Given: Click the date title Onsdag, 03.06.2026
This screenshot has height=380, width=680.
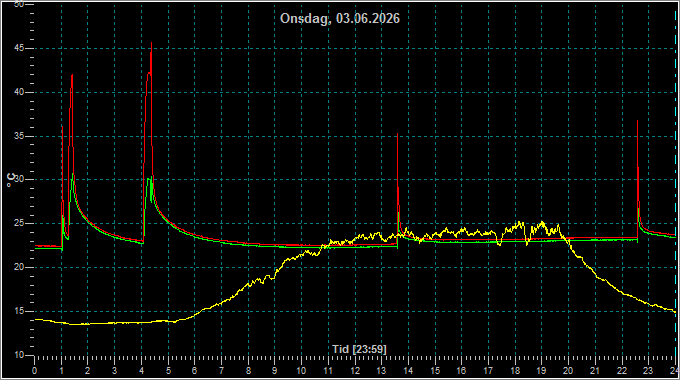Looking at the screenshot, I should (340, 19).
